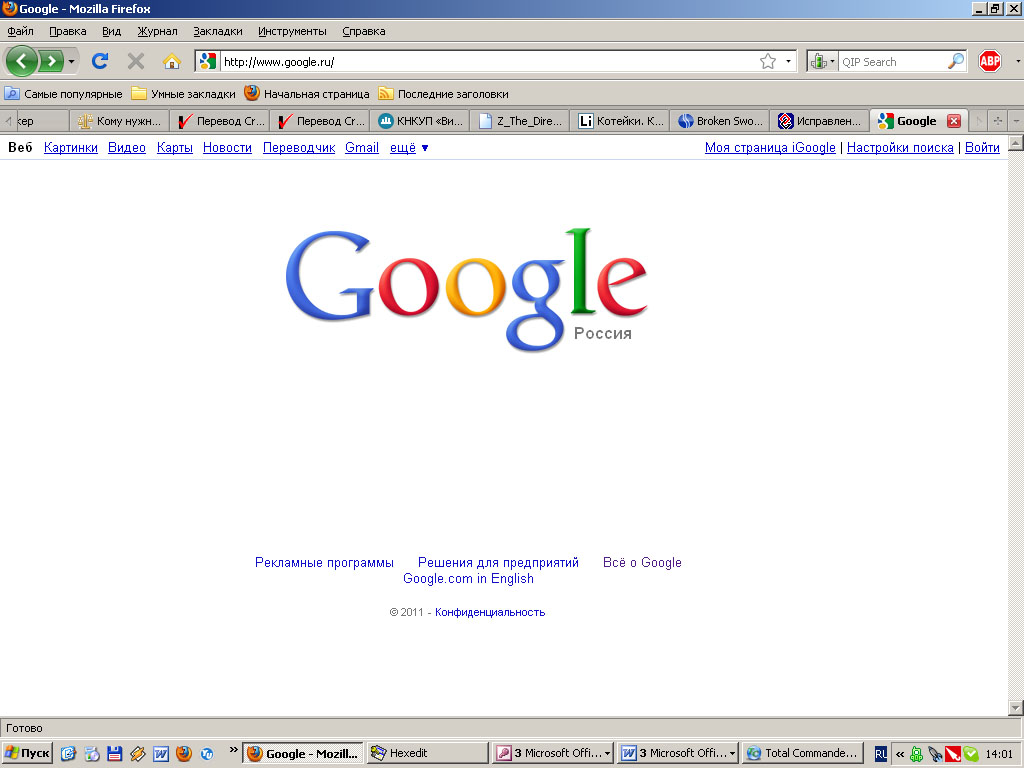Image resolution: width=1024 pixels, height=768 pixels.
Task: Open the Google.com in English link
Action: tap(468, 579)
